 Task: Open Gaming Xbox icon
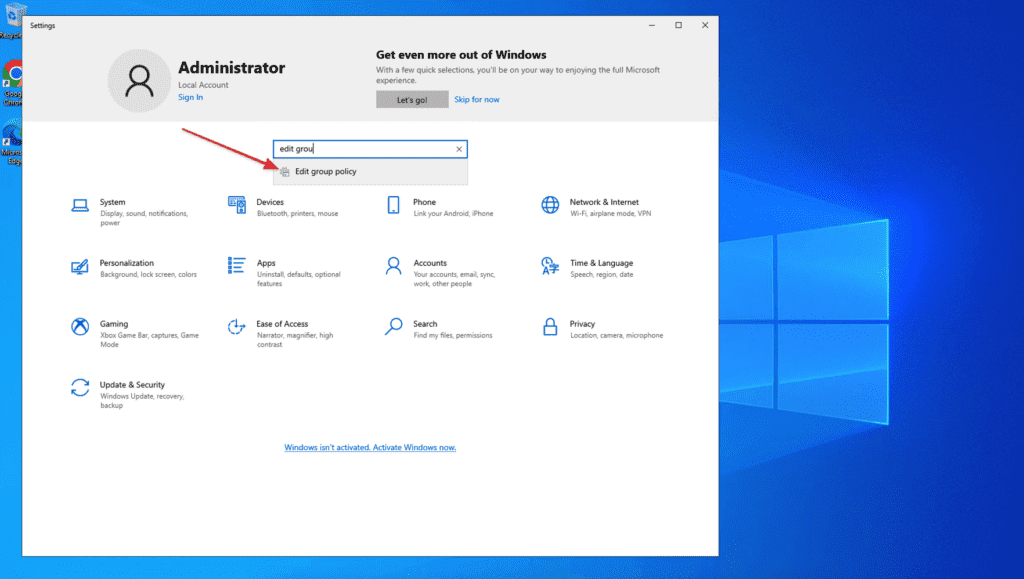[x=80, y=327]
